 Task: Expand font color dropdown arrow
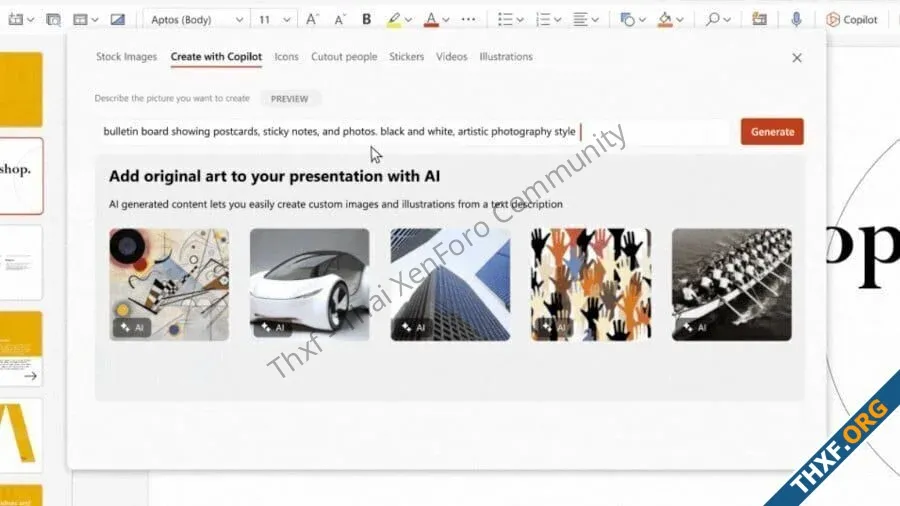click(445, 20)
